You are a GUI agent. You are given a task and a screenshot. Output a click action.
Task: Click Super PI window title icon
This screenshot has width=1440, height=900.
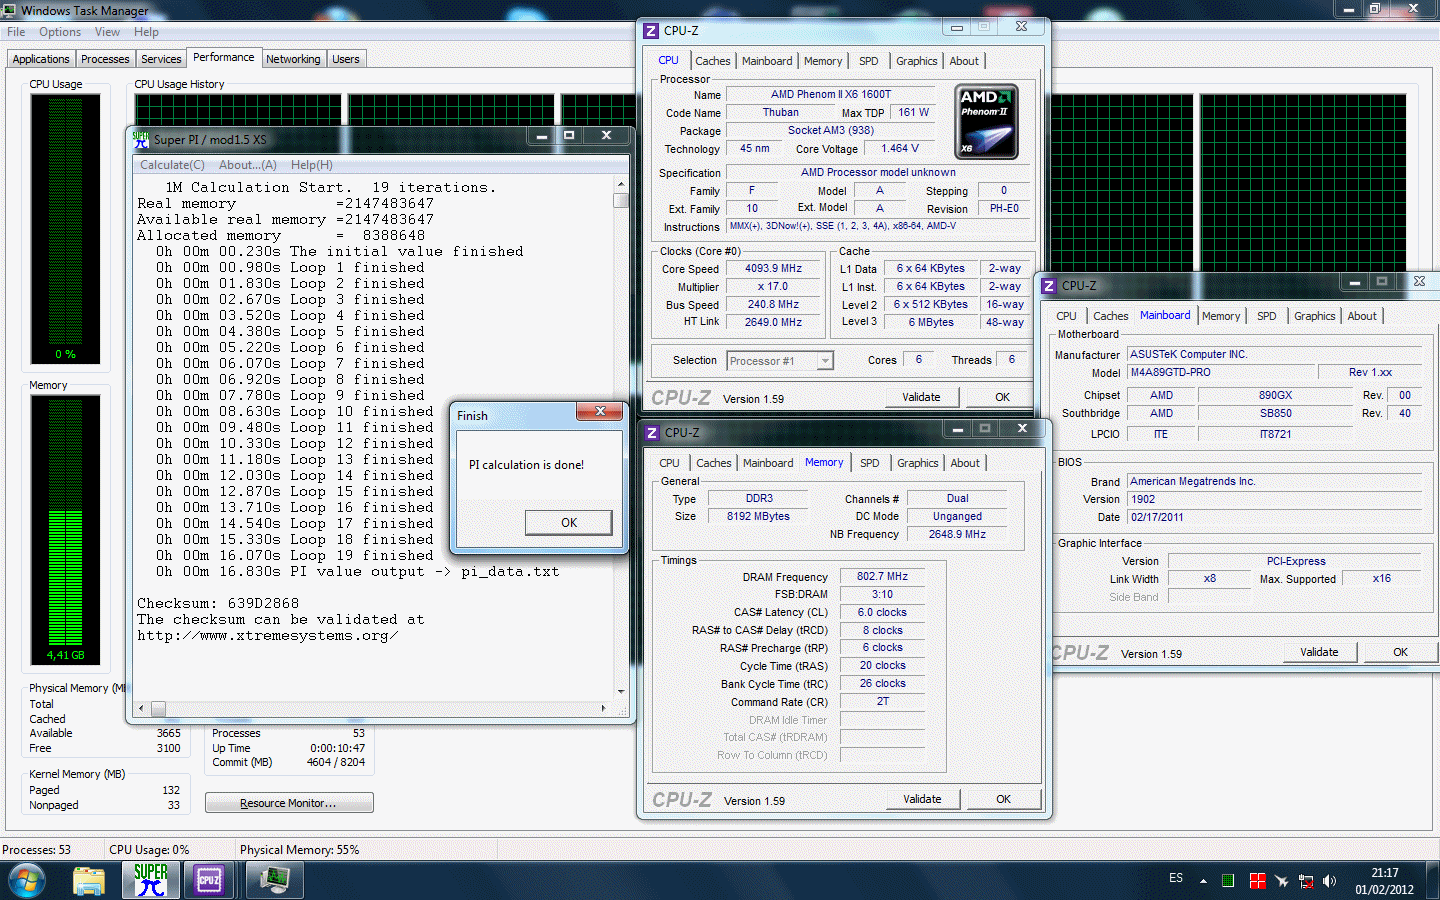click(141, 139)
